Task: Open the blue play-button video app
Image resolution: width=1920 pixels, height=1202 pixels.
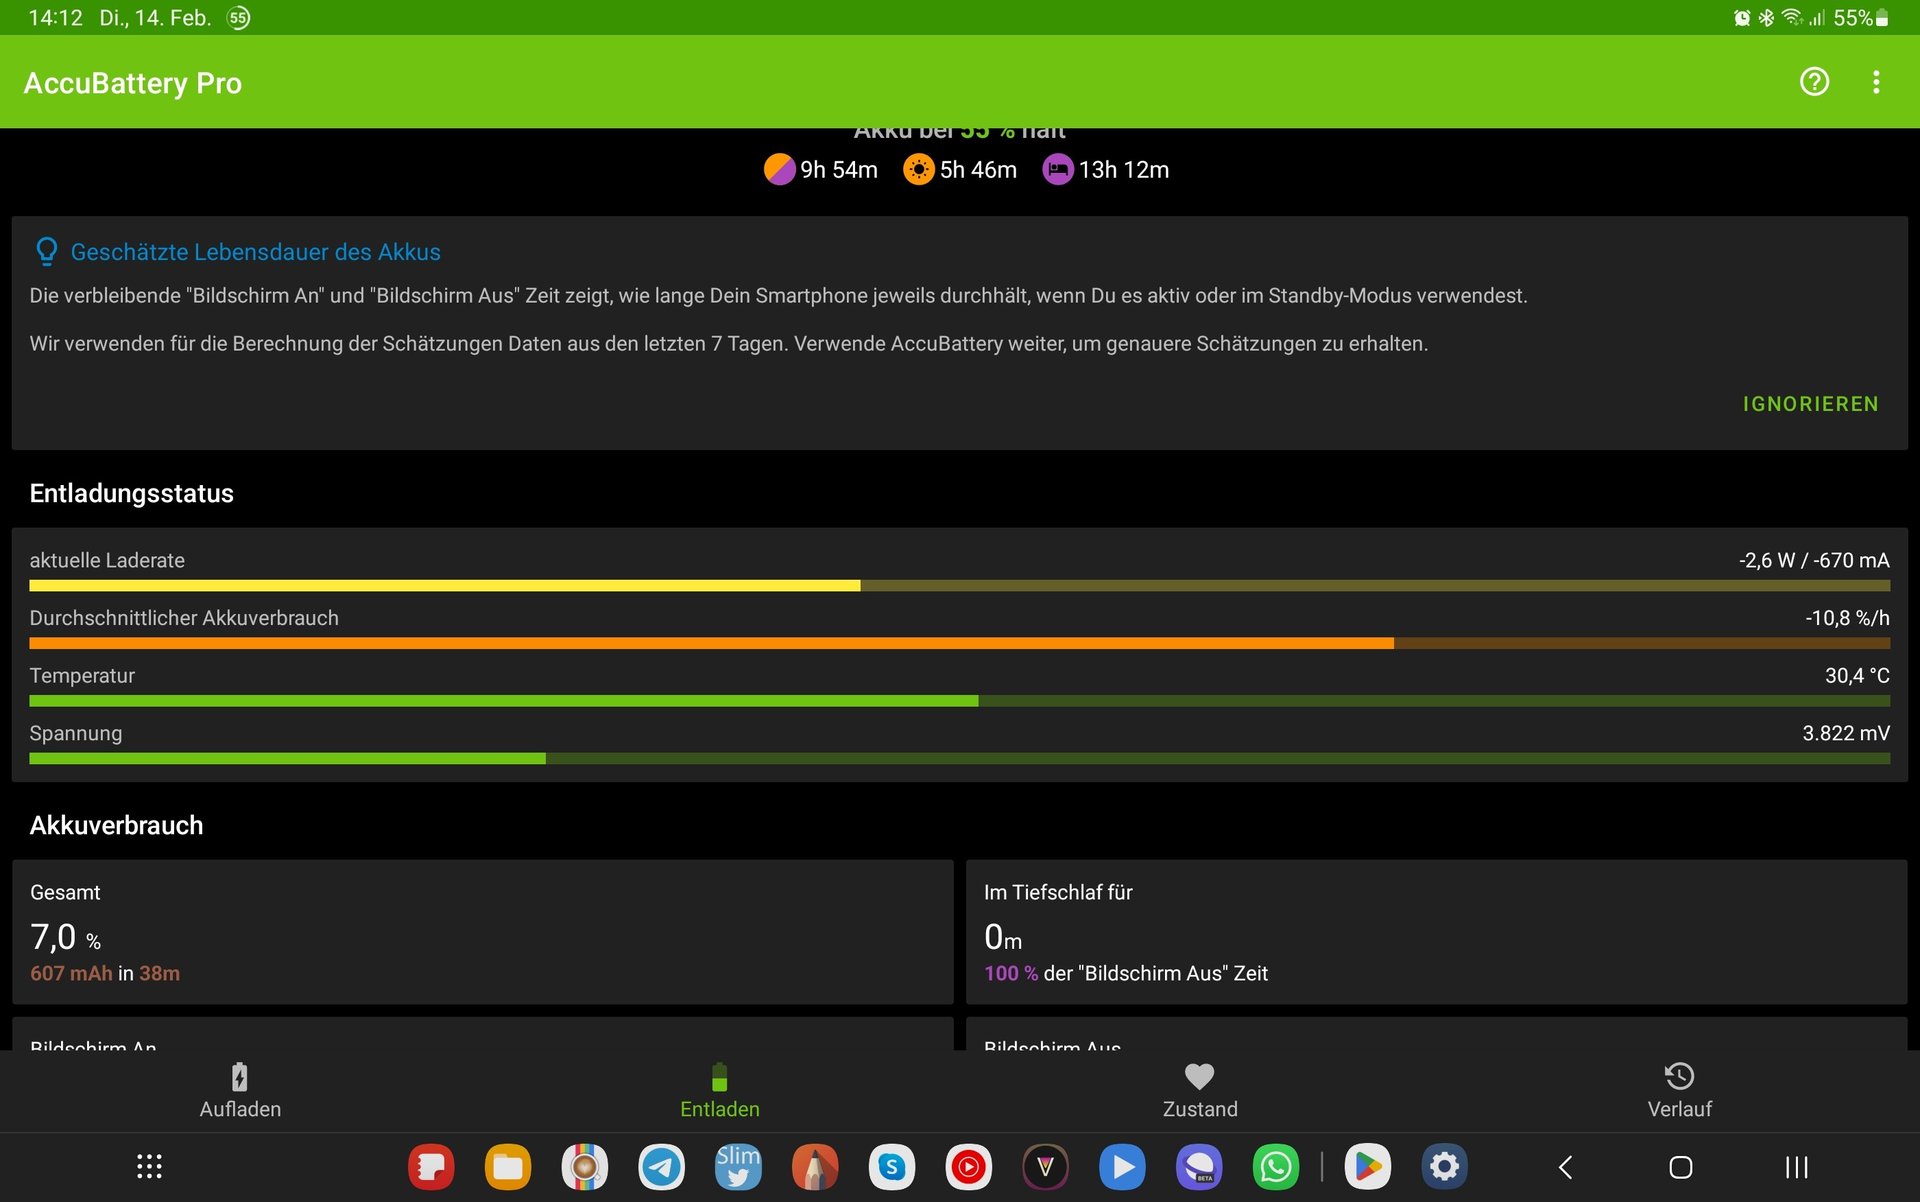Action: pyautogui.click(x=1122, y=1167)
